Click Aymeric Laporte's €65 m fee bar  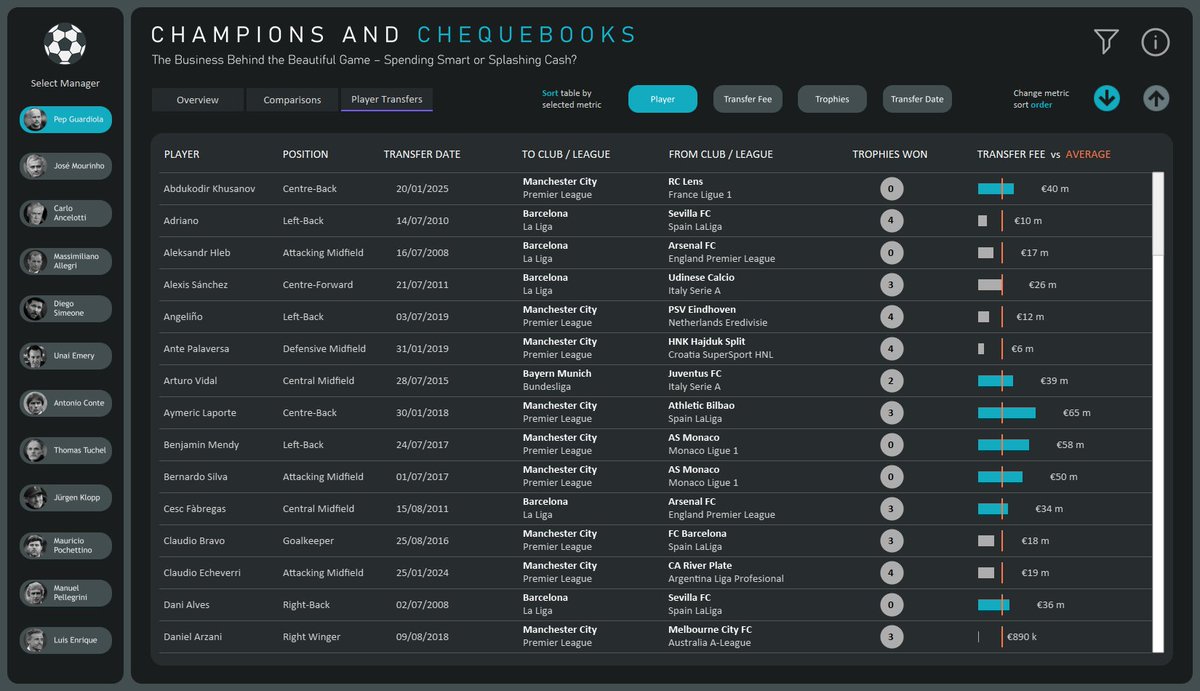(x=1007, y=413)
